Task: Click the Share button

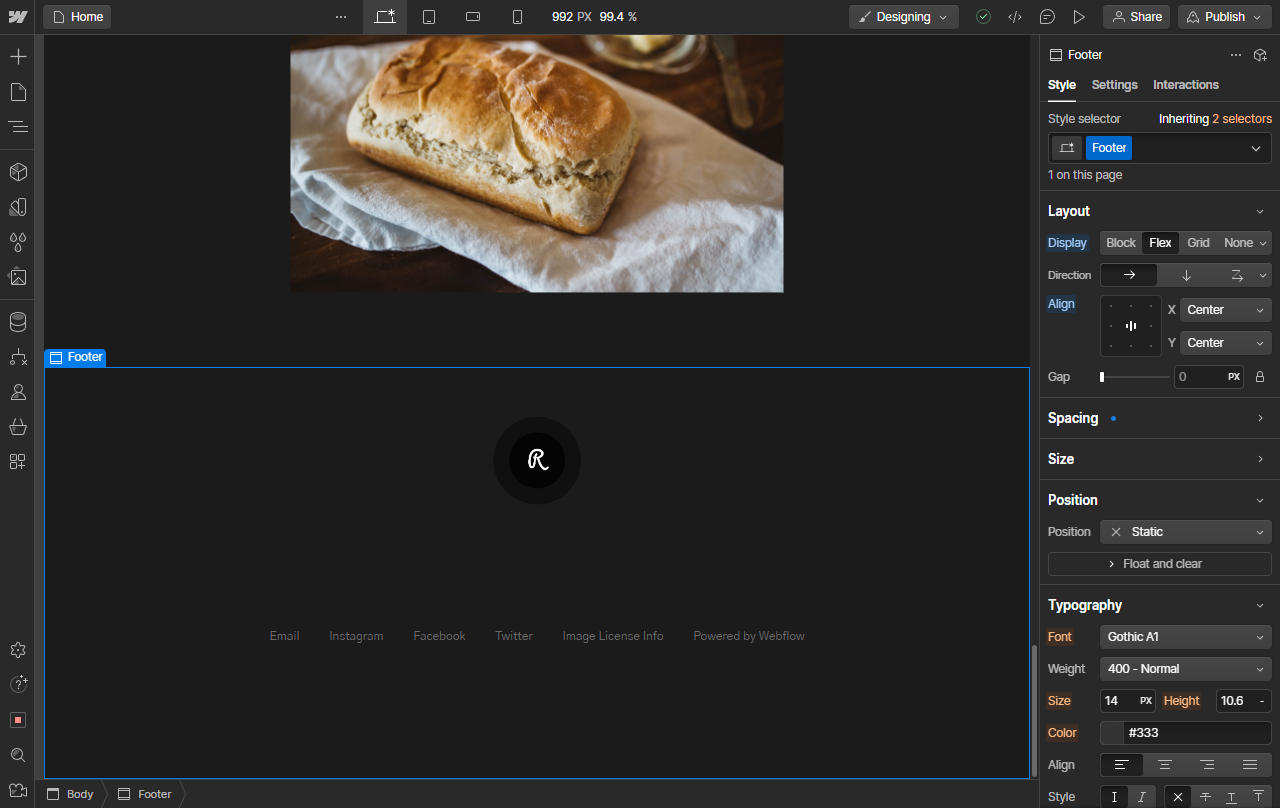Action: (x=1137, y=17)
